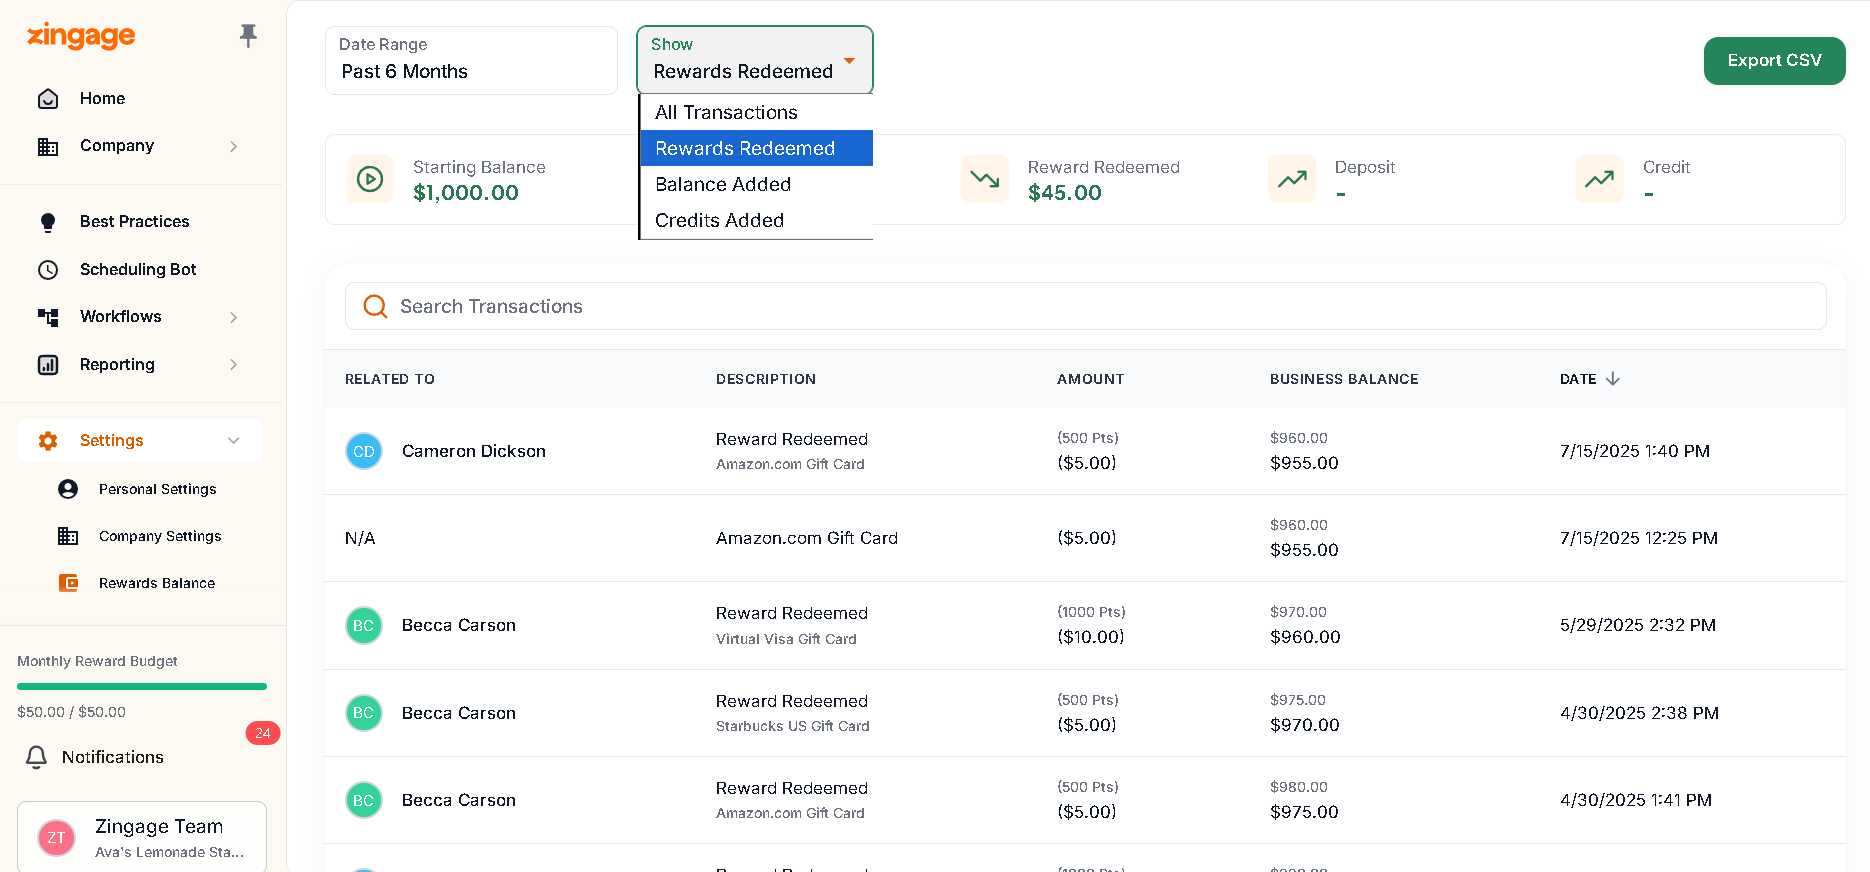
Task: Click the Scheduling Bot clock icon
Action: click(48, 269)
